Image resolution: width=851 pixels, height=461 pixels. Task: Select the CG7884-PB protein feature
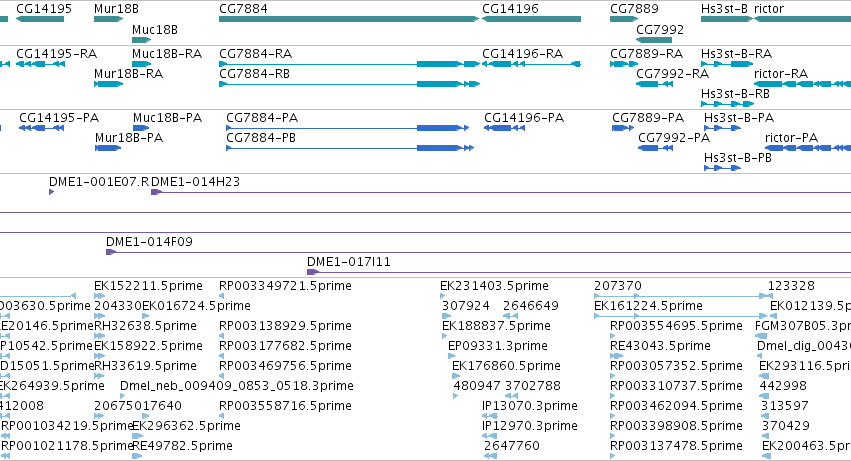(x=350, y=148)
